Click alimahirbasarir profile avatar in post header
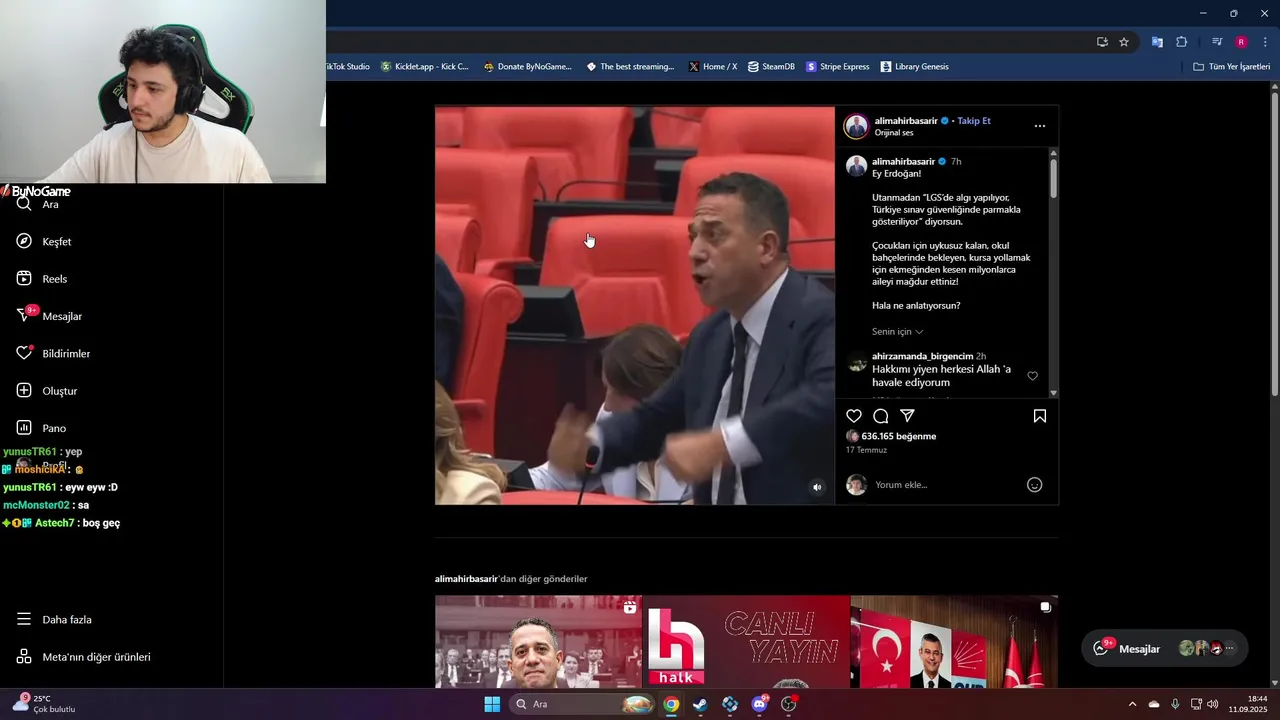This screenshot has height=720, width=1280. 856,126
